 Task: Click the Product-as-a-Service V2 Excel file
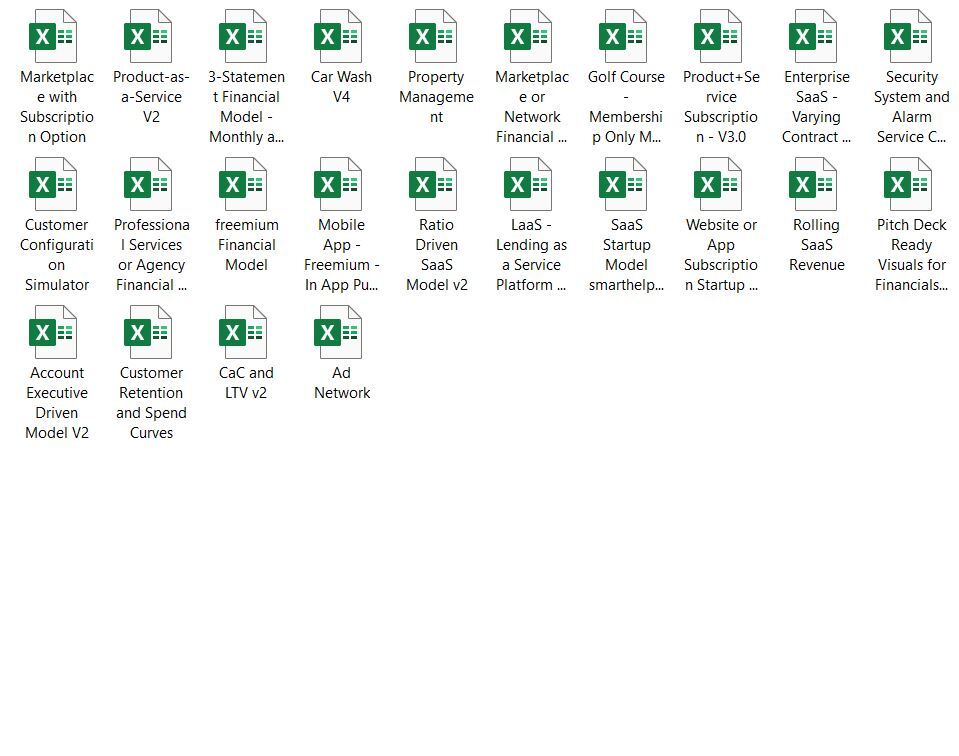(151, 37)
